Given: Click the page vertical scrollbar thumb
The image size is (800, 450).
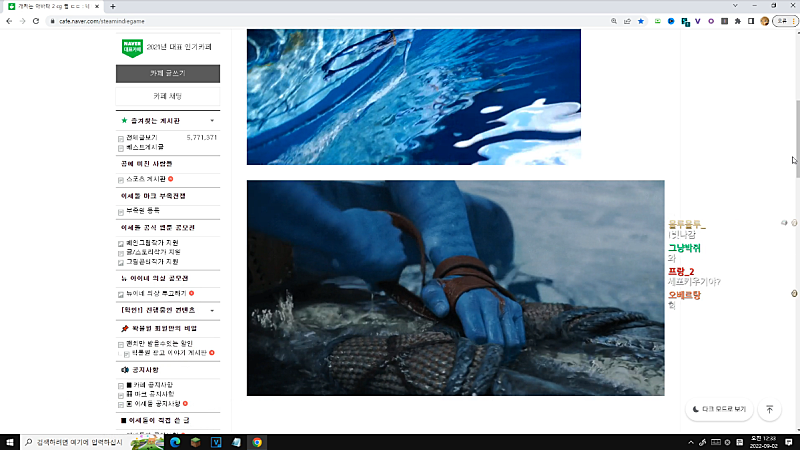Looking at the screenshot, I should [797, 139].
